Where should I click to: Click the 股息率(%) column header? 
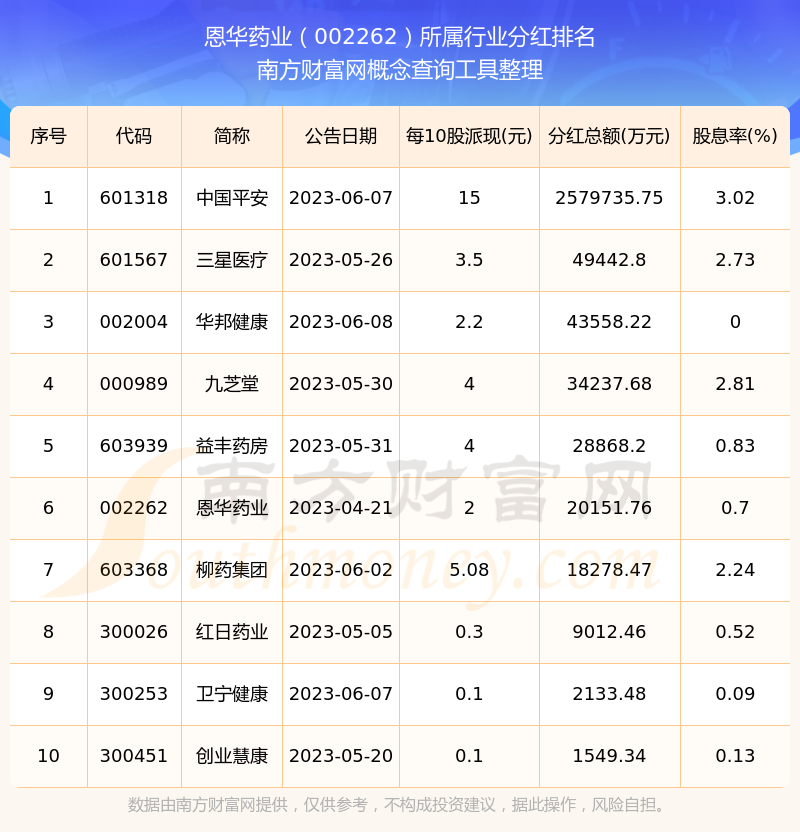tap(735, 136)
